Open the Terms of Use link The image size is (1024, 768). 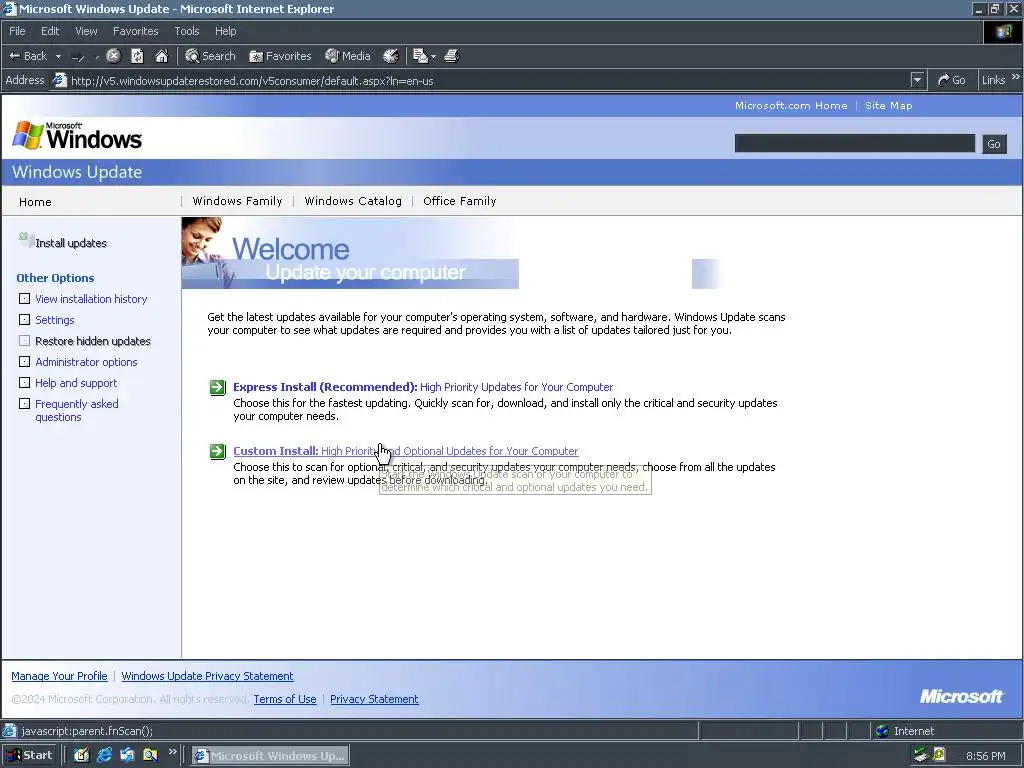(285, 699)
